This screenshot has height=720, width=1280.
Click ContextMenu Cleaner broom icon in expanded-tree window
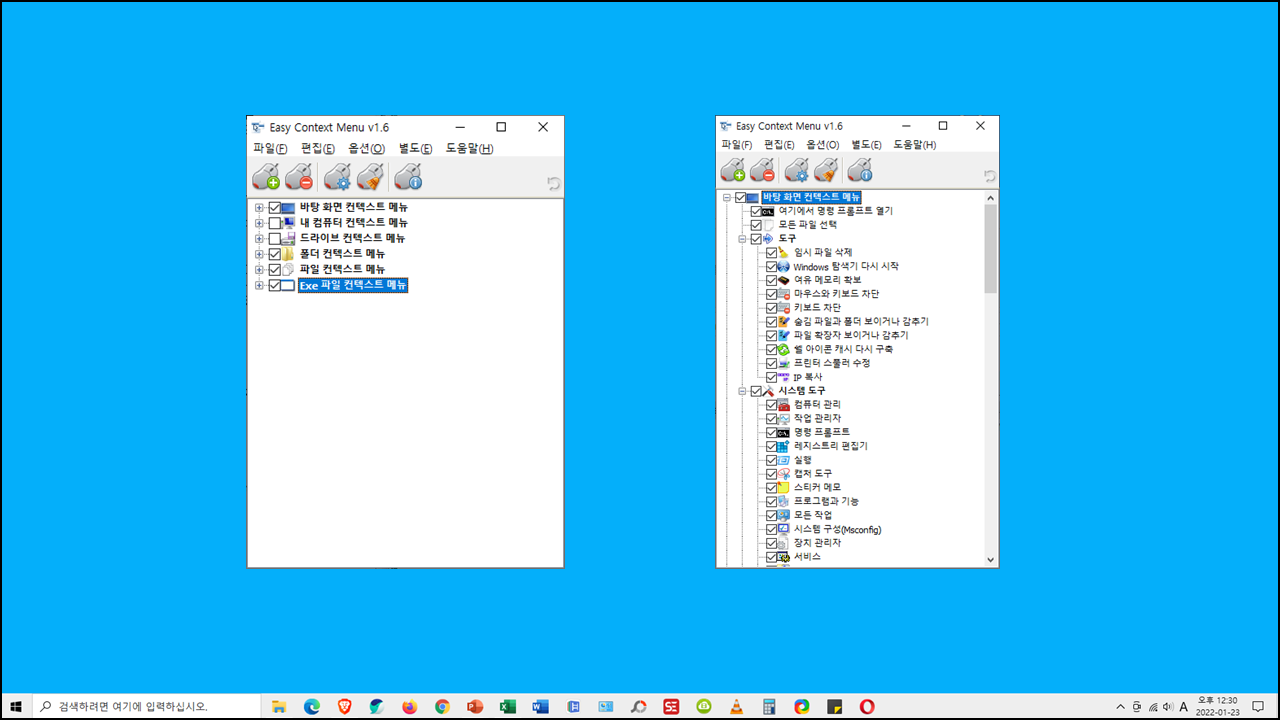pyautogui.click(x=826, y=171)
